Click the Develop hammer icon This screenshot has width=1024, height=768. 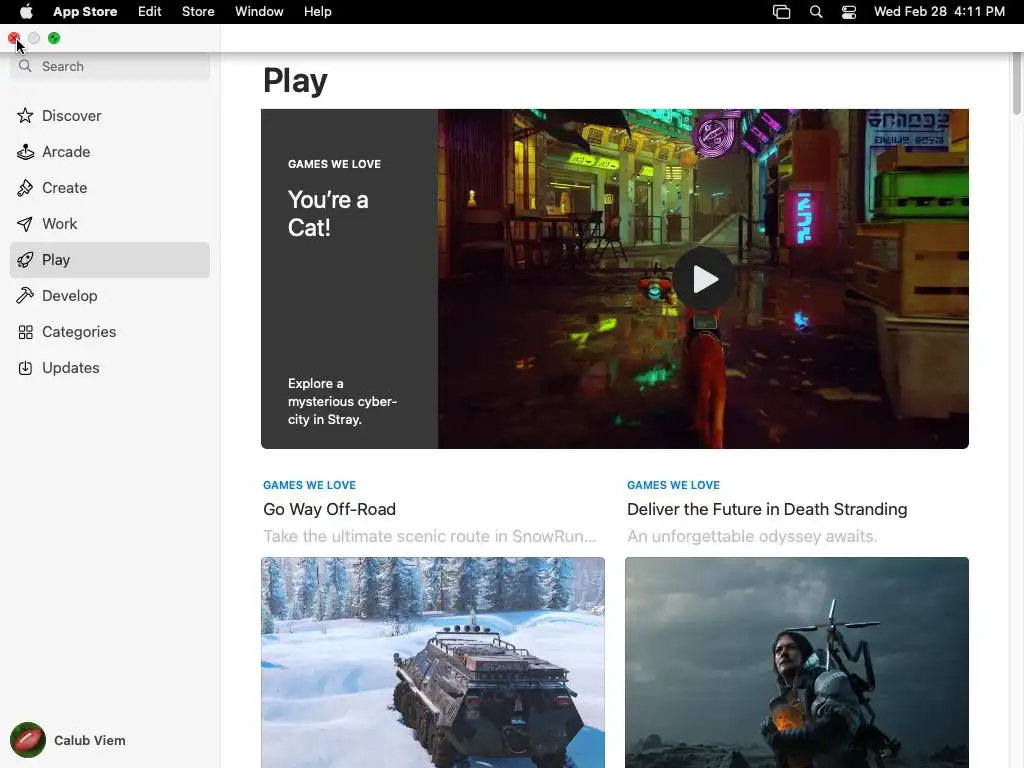coord(25,296)
